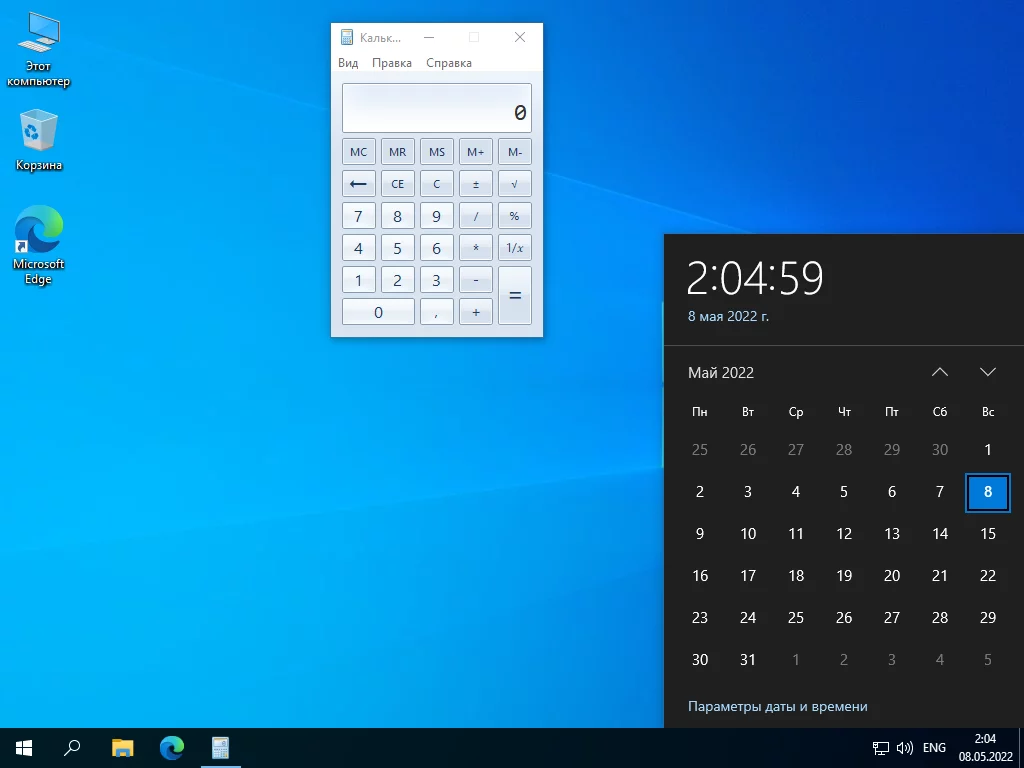Select May 15 in the calendar
1024x768 pixels.
(988, 534)
